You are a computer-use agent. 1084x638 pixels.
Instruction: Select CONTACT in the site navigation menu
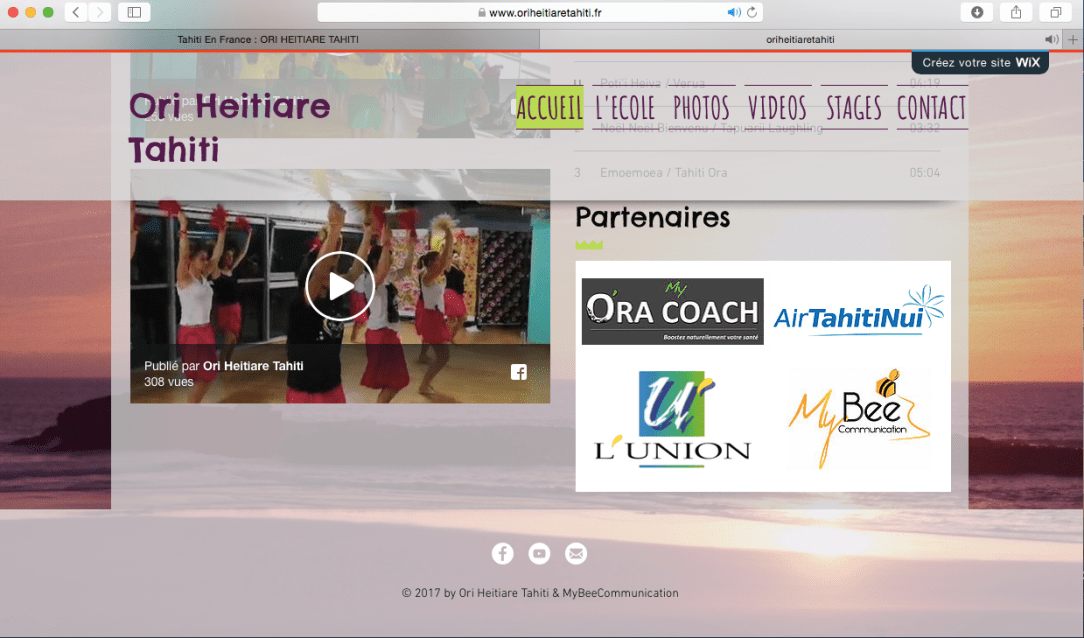click(931, 108)
